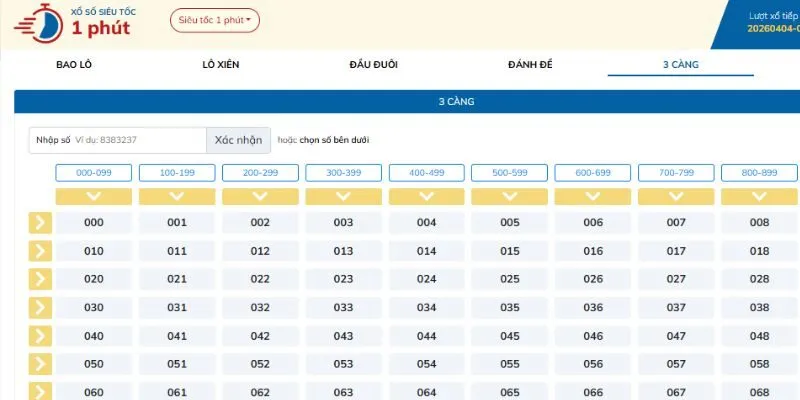Image resolution: width=800 pixels, height=400 pixels.
Task: Click the down chevron under 400-499
Action: [x=427, y=196]
